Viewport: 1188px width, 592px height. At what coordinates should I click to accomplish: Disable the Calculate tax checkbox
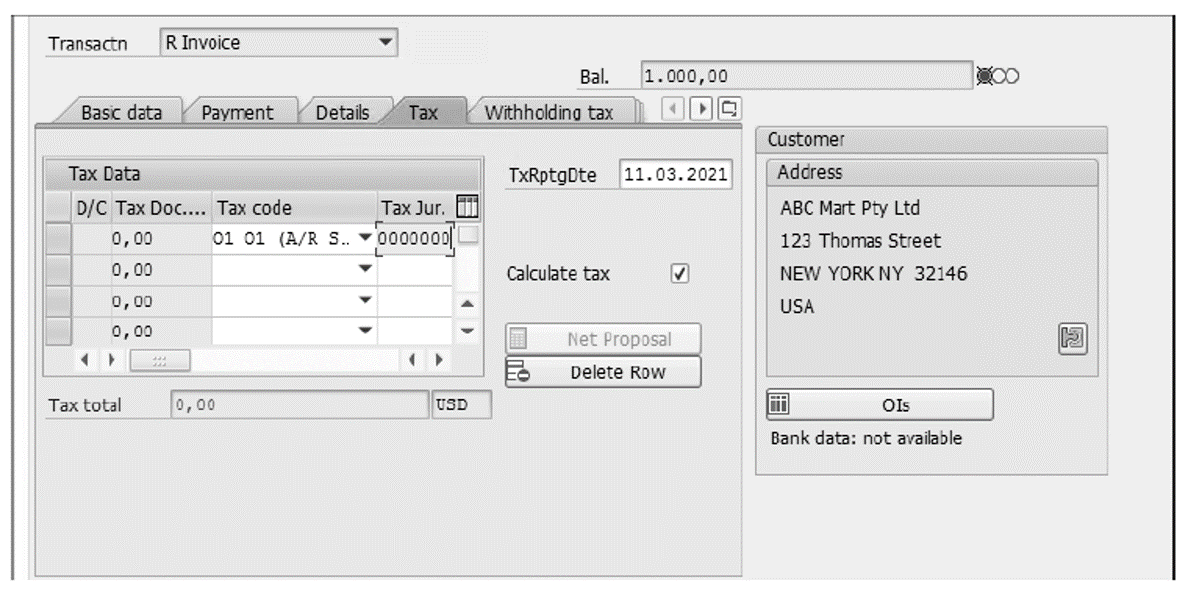pyautogui.click(x=678, y=273)
